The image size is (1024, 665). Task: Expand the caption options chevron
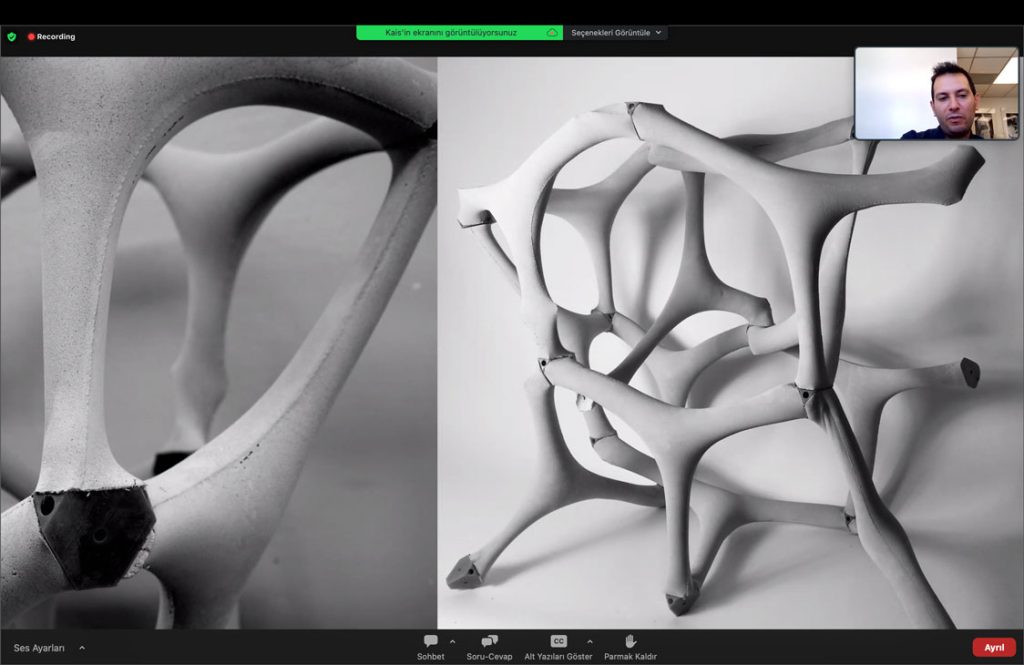pos(590,642)
